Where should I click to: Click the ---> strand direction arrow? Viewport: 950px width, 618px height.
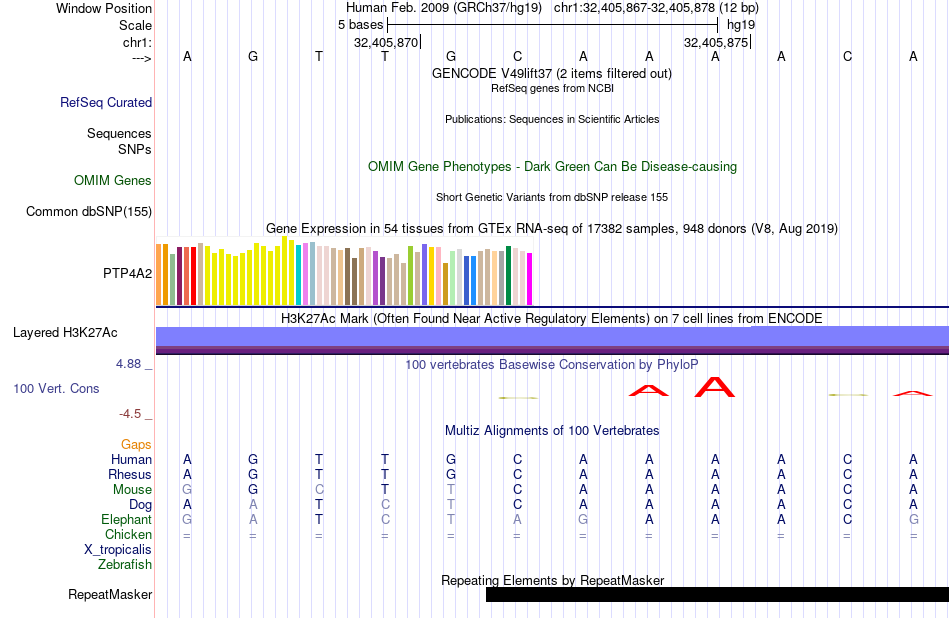141,59
